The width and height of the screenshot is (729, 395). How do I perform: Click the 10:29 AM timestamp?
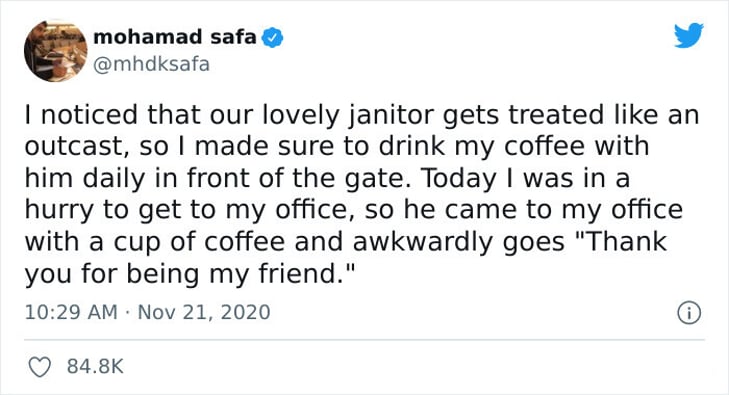[71, 312]
